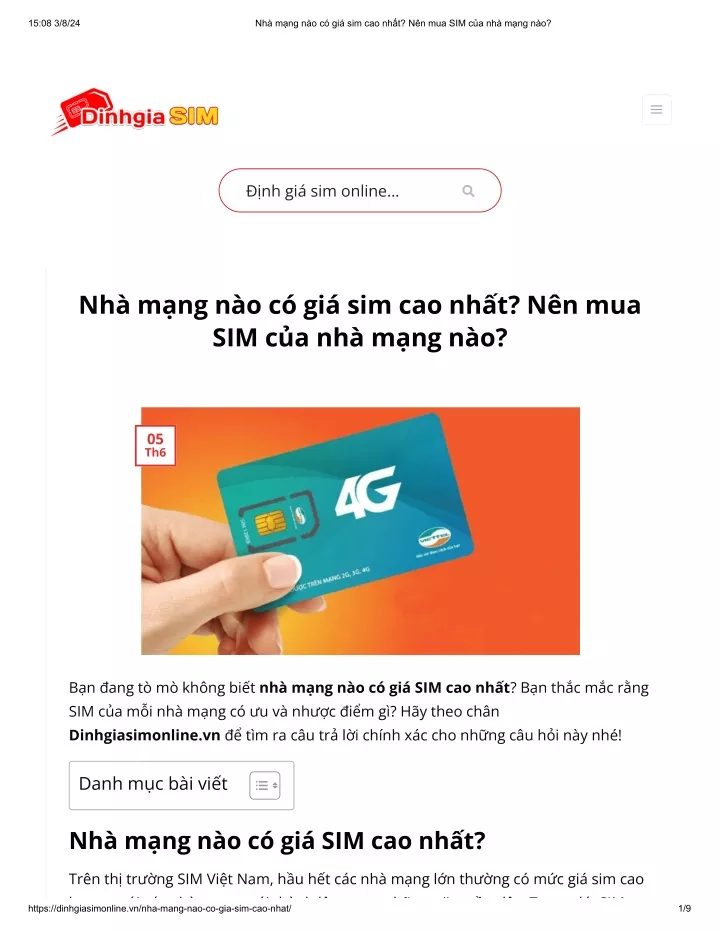Viewport: 720px width, 931px height.
Task: Click the Dinhgia SIM logo
Action: (x=135, y=112)
